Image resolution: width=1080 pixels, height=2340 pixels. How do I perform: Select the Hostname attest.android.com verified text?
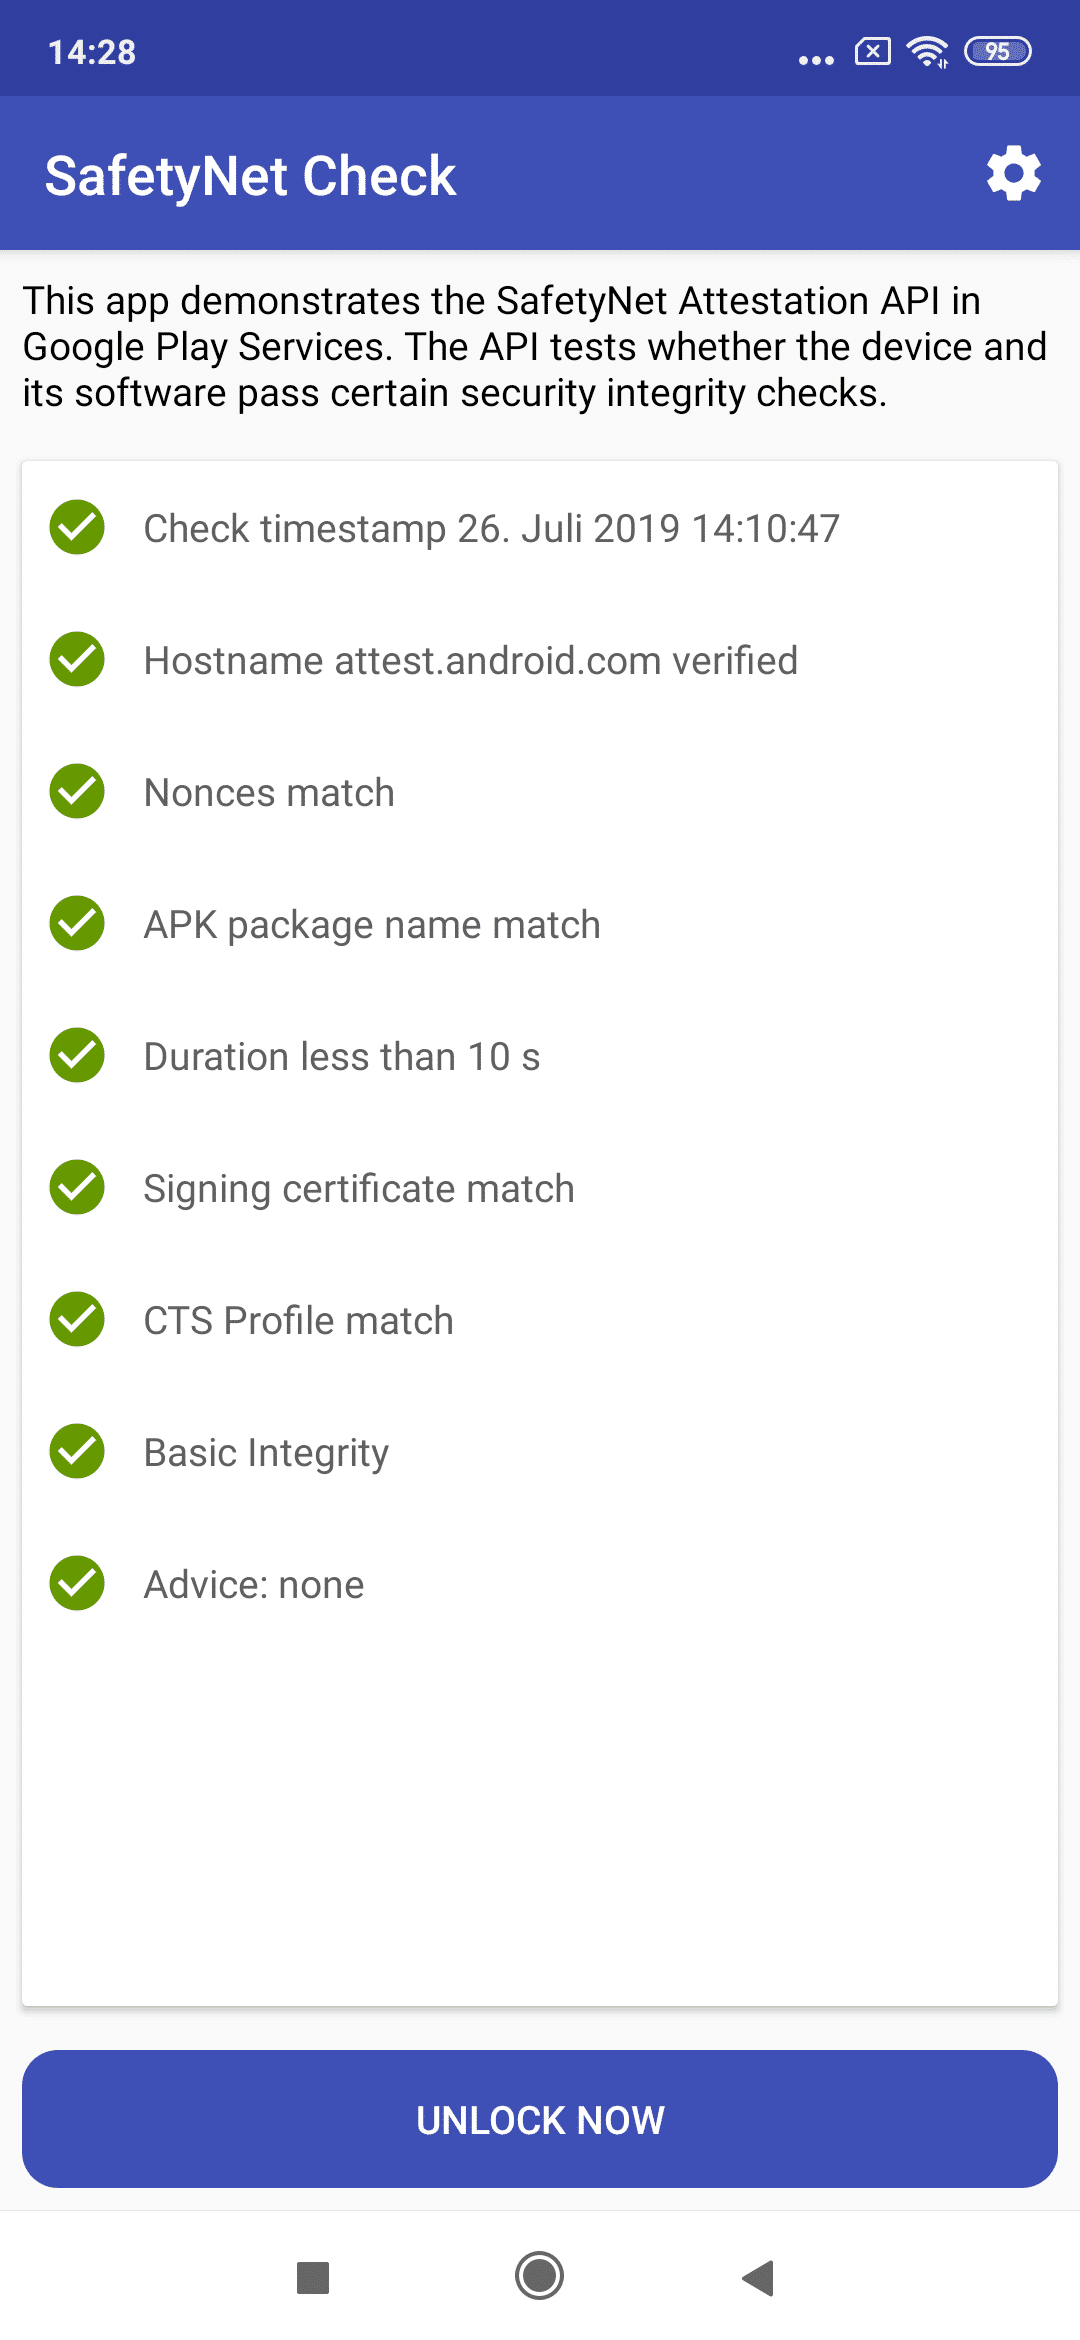[471, 661]
